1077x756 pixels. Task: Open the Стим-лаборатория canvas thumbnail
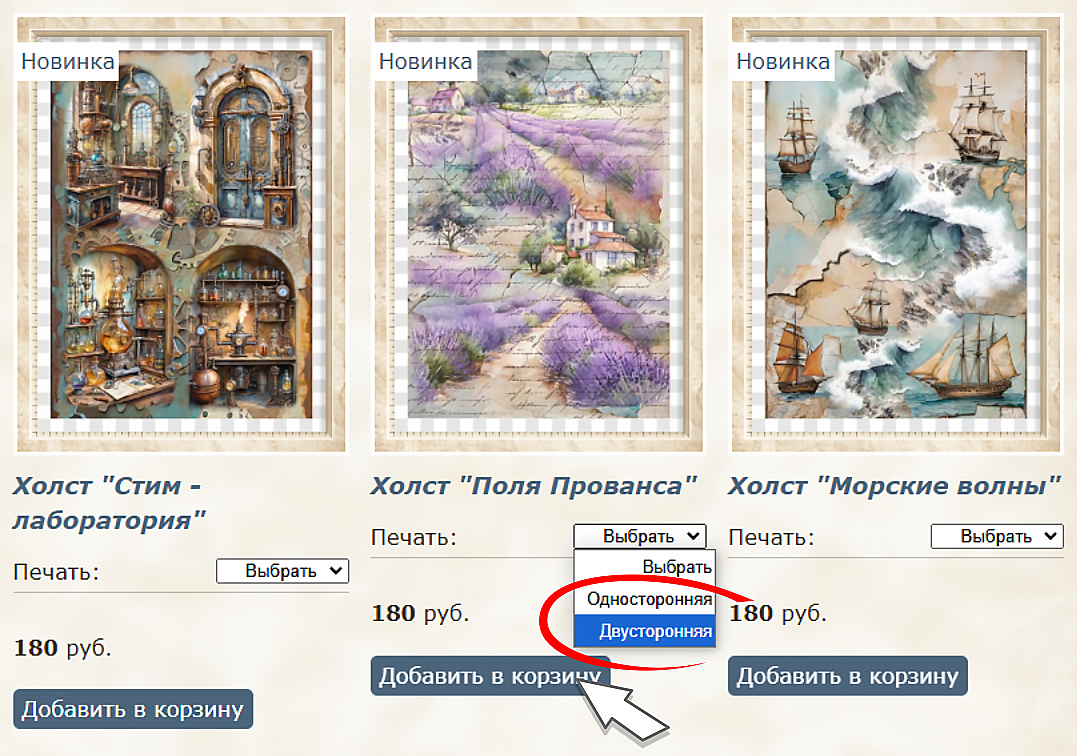[181, 234]
